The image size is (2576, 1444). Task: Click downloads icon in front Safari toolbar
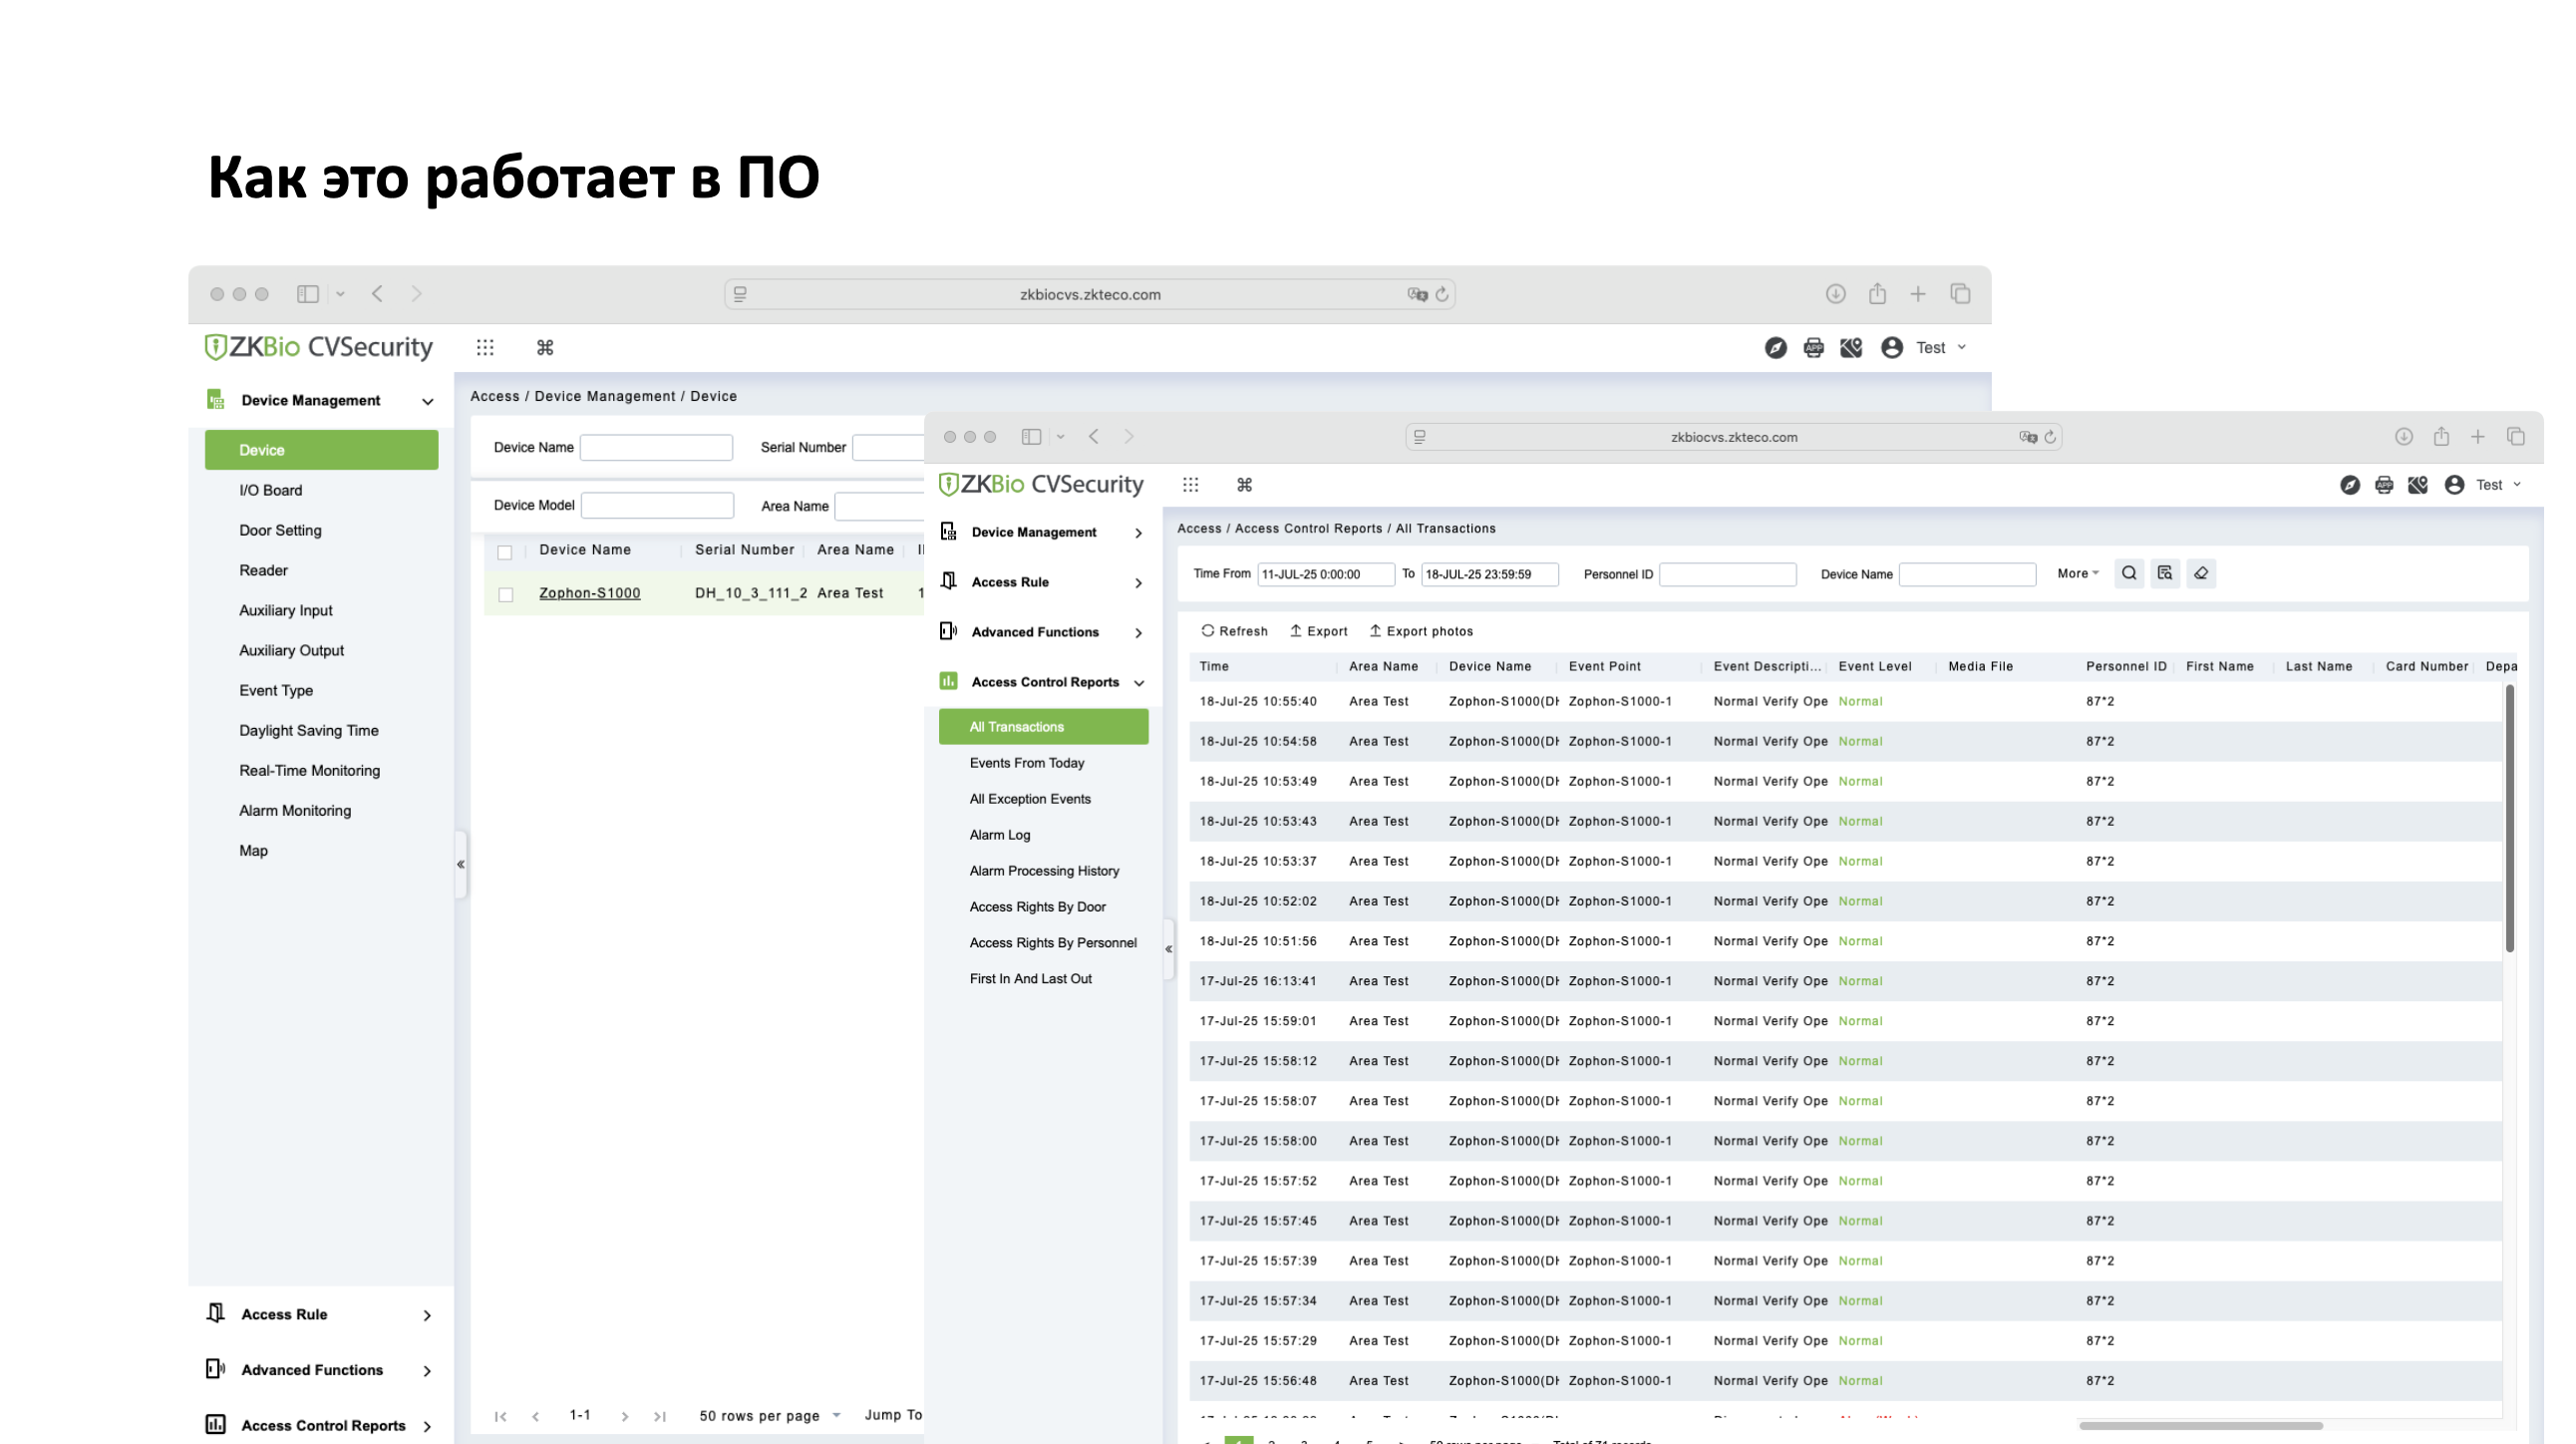tap(2404, 436)
